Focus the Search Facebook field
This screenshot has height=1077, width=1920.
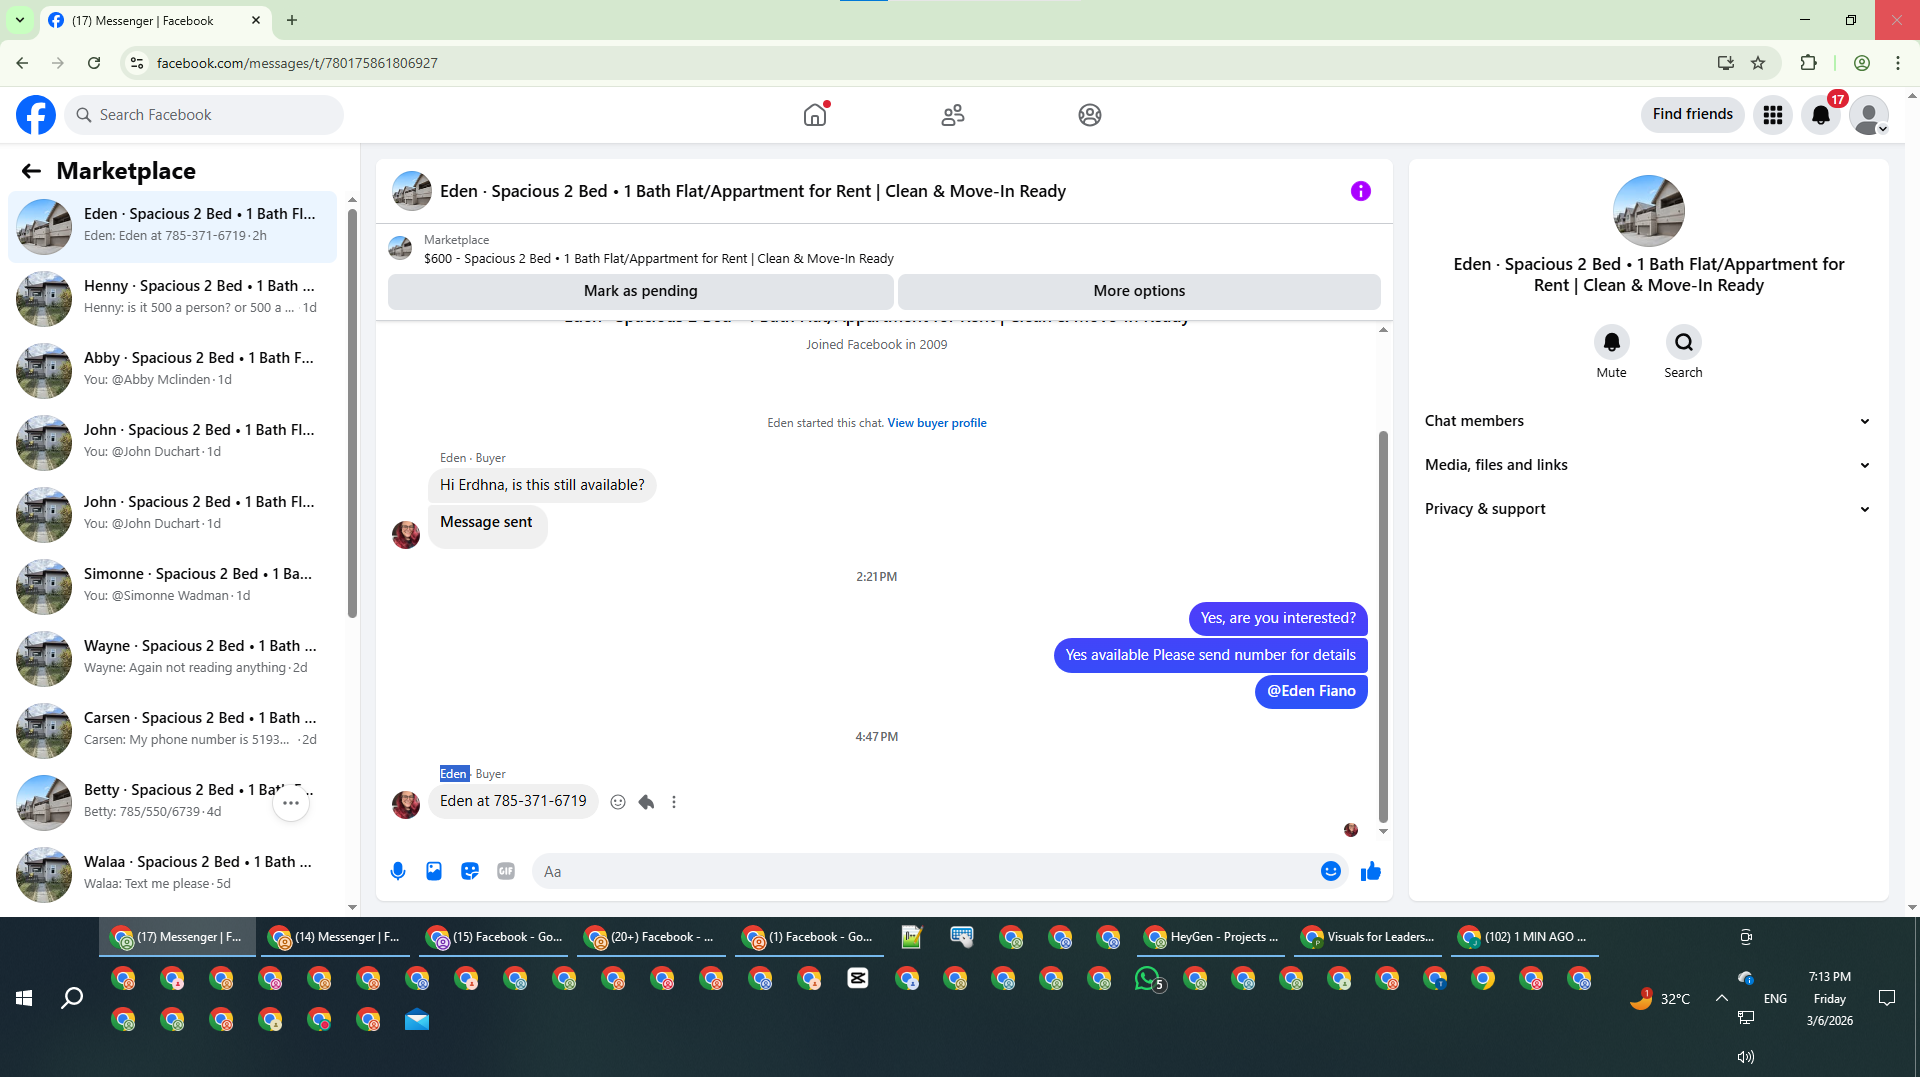pos(204,115)
